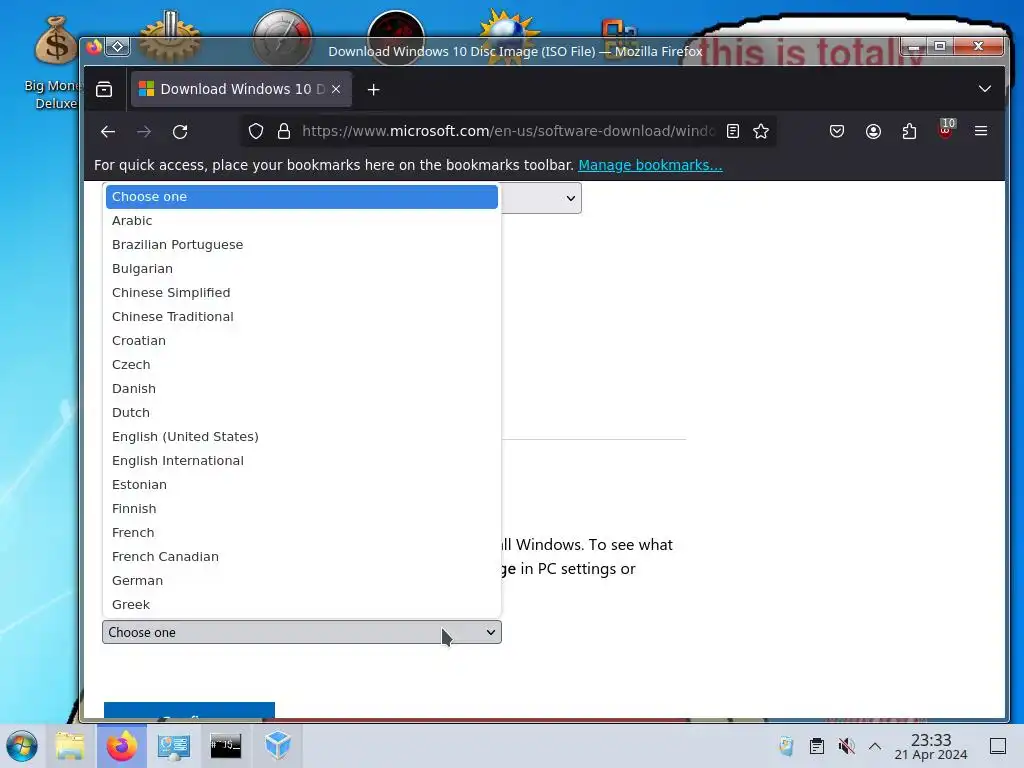This screenshot has height=768, width=1024.
Task: View site security via padlock icon
Action: (x=283, y=131)
